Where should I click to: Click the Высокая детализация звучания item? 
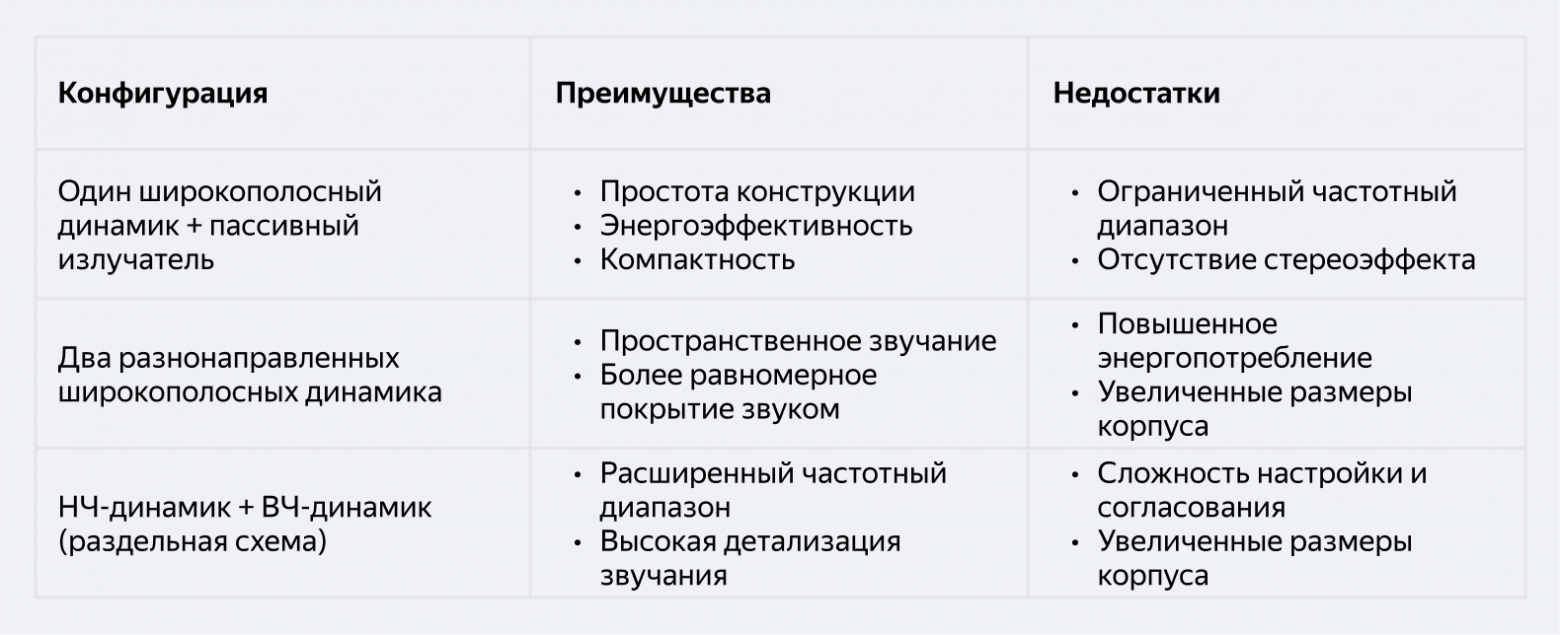[750, 558]
